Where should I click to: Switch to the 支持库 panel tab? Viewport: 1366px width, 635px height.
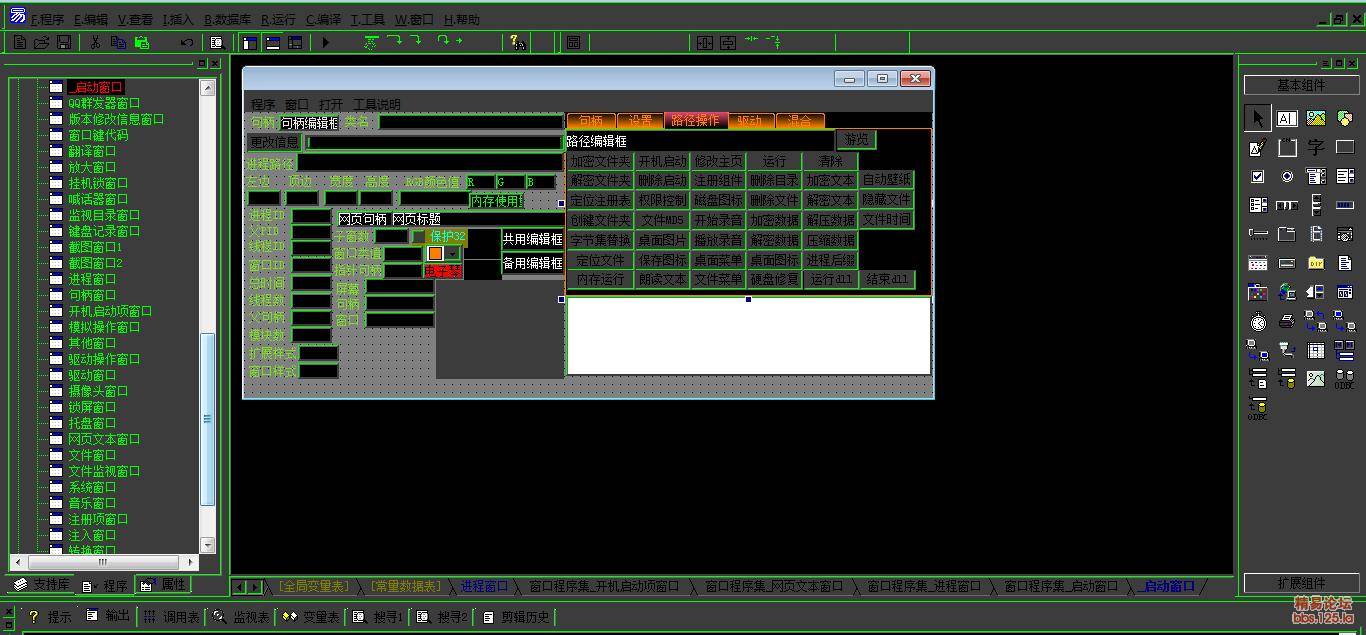point(43,585)
